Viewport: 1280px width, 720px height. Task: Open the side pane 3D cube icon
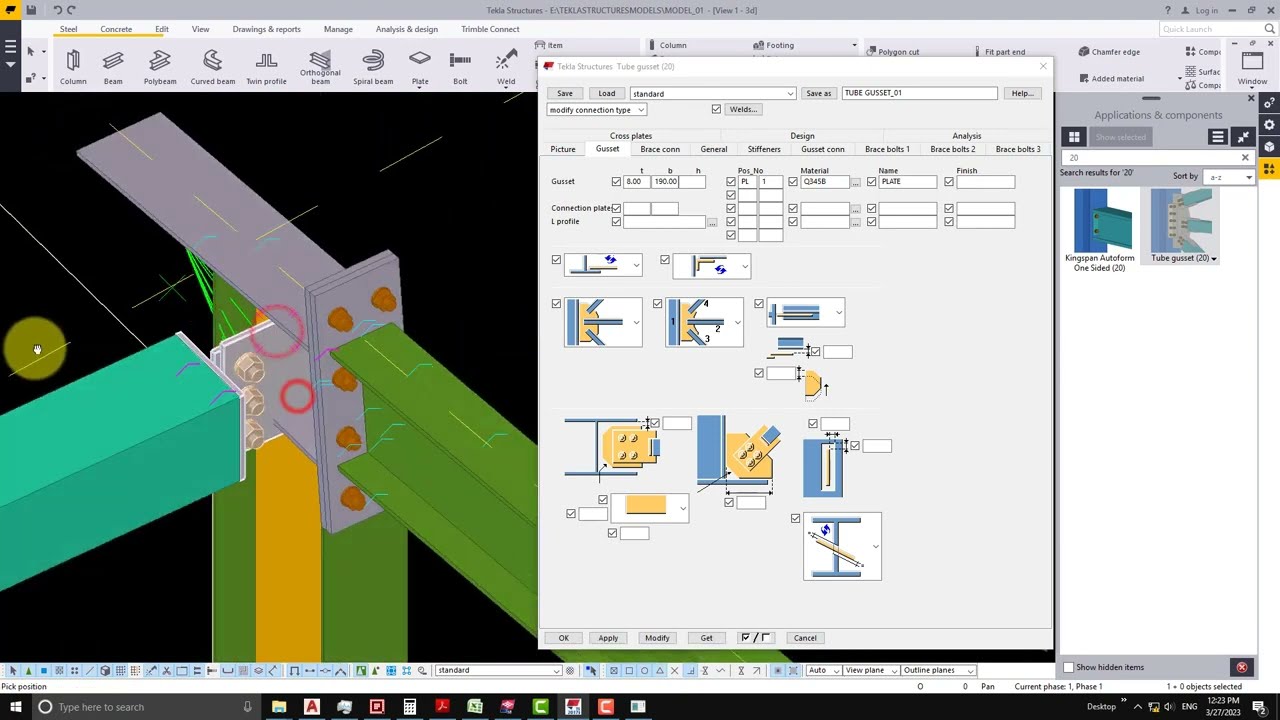tap(1270, 147)
